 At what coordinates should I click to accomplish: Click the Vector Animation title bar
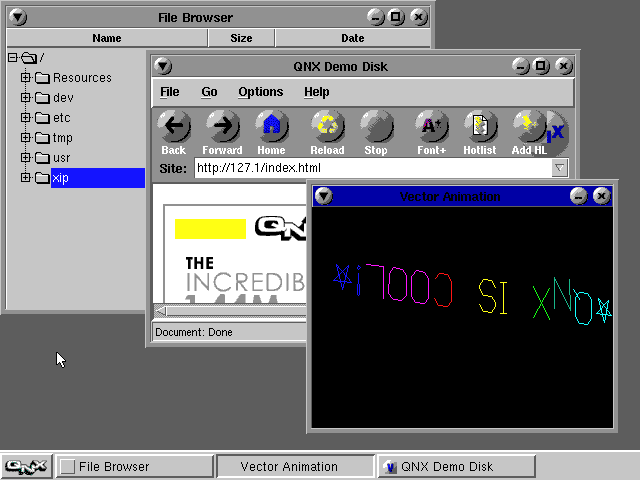pyautogui.click(x=450, y=196)
